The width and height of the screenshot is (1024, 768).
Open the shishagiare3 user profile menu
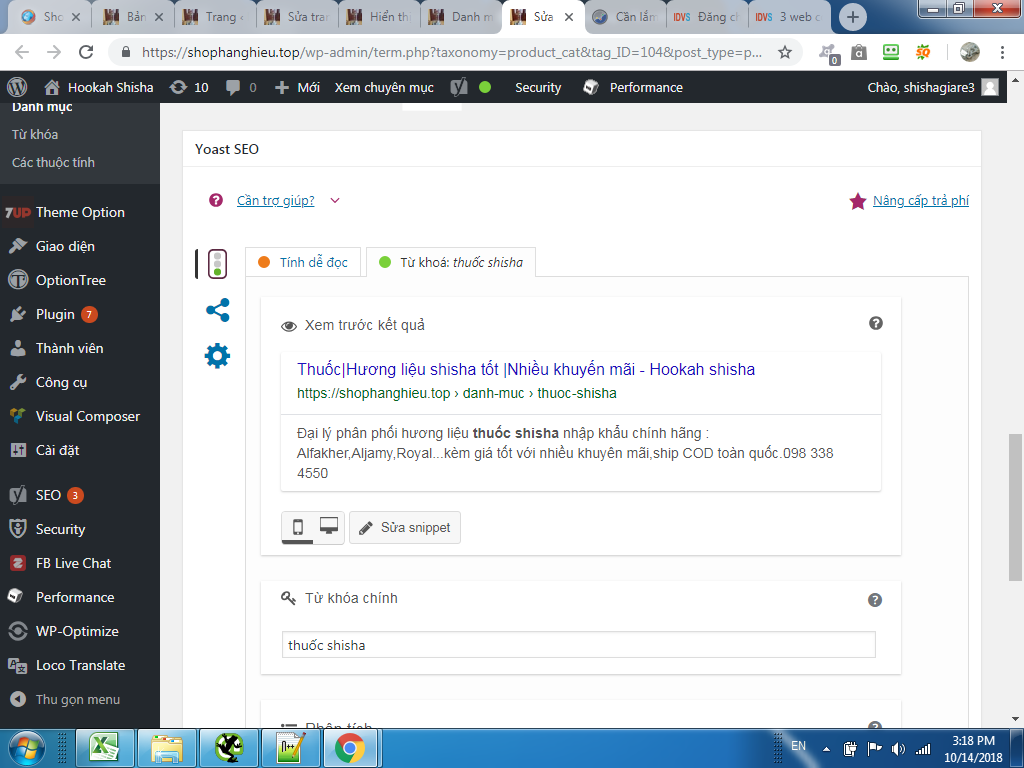(933, 88)
